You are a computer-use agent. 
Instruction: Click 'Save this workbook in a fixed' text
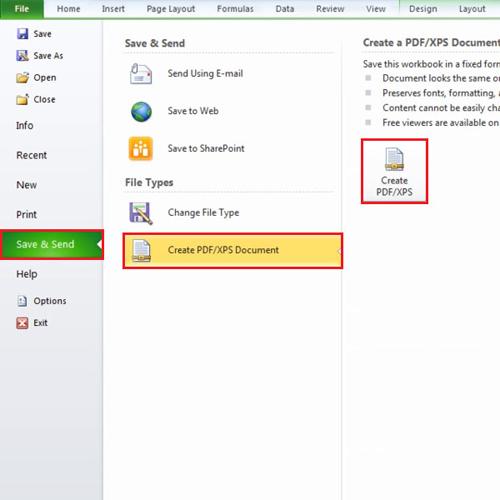click(431, 64)
